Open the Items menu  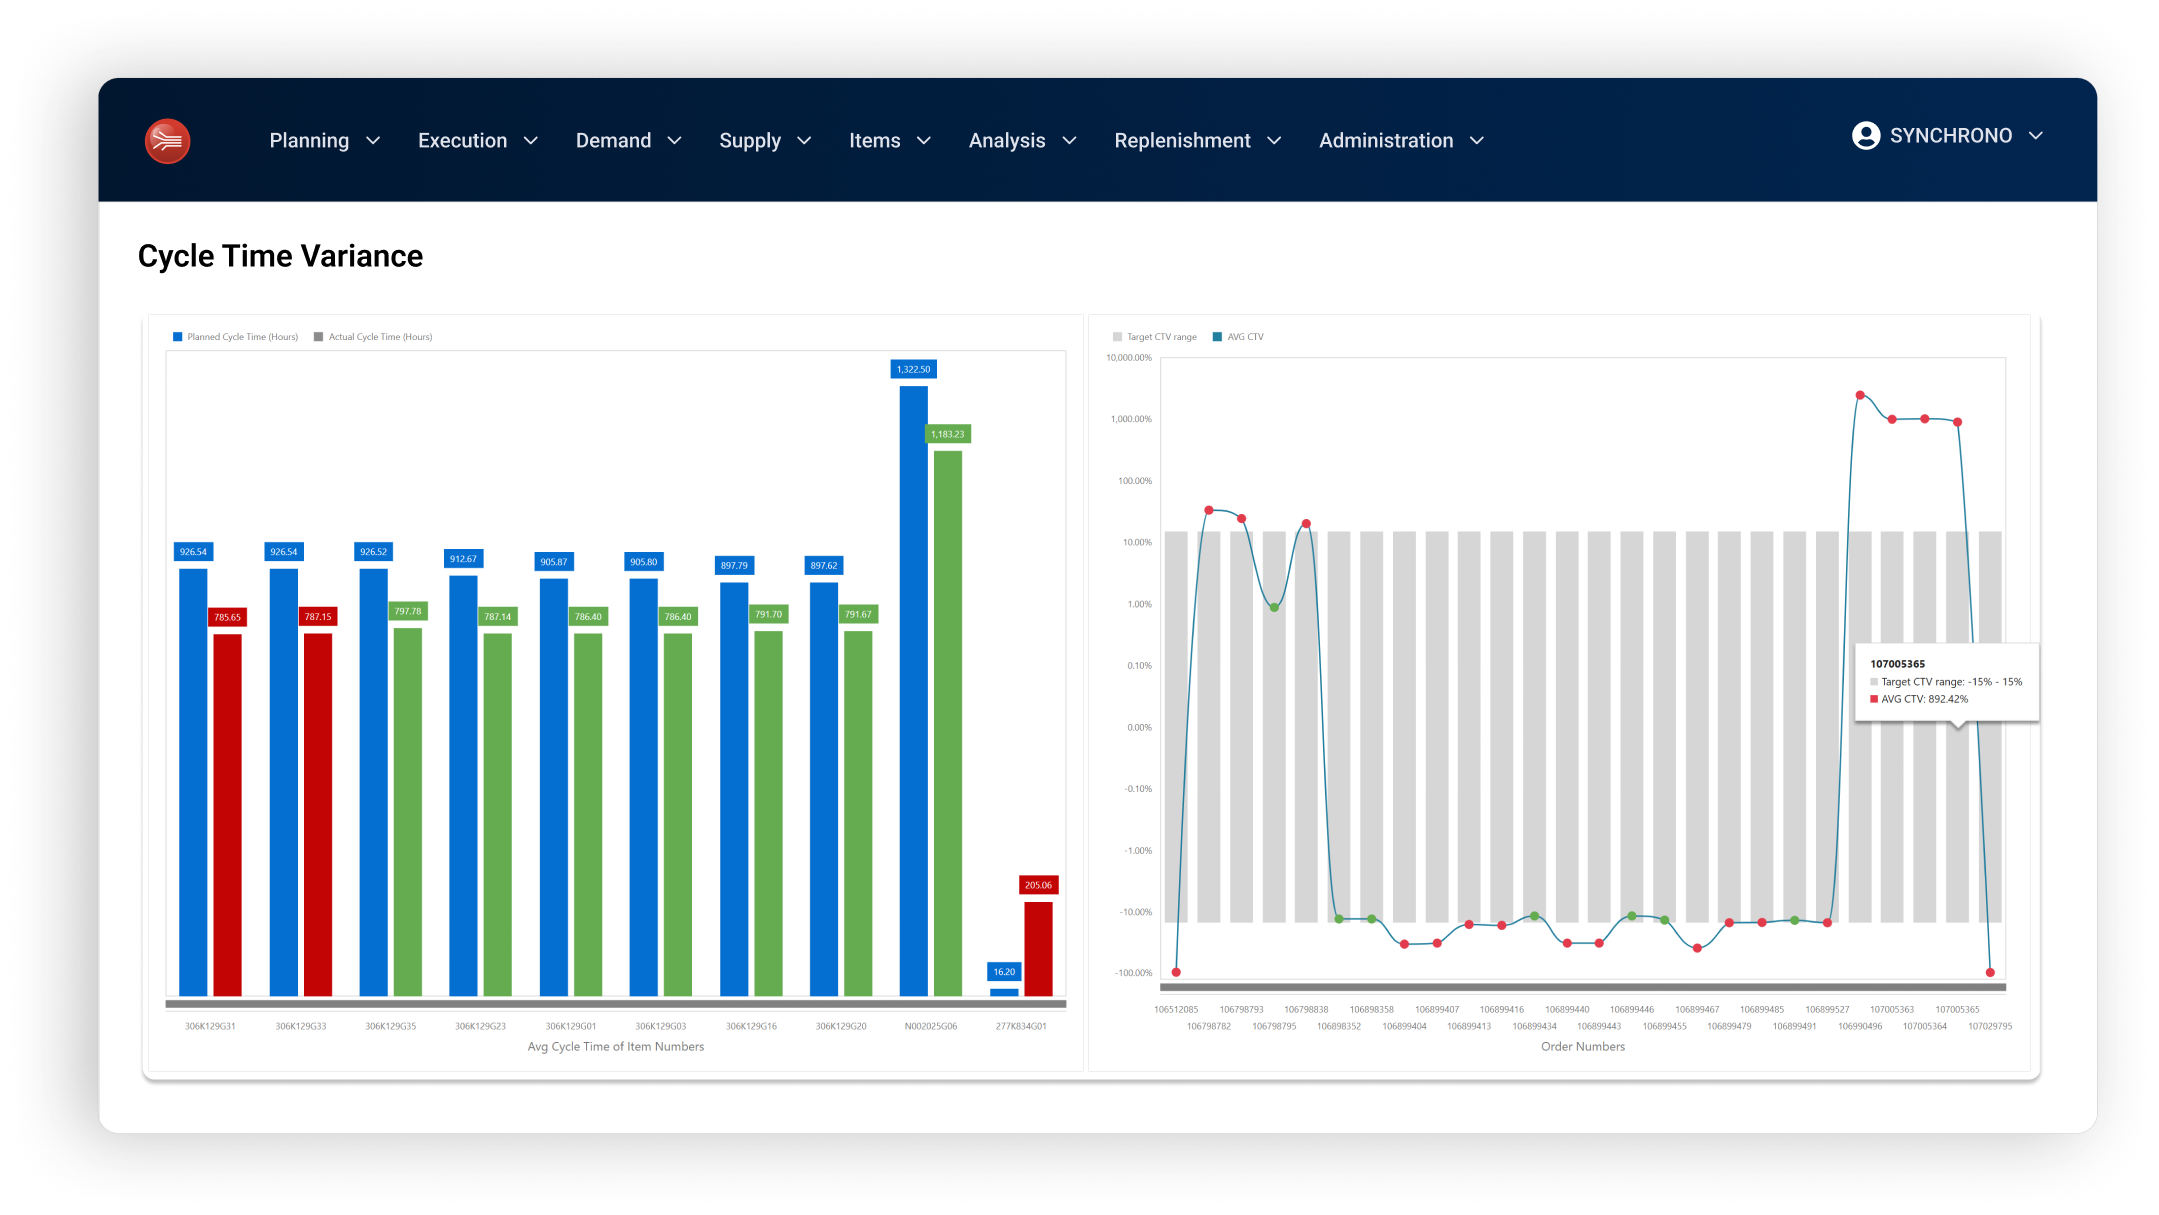pyautogui.click(x=874, y=141)
